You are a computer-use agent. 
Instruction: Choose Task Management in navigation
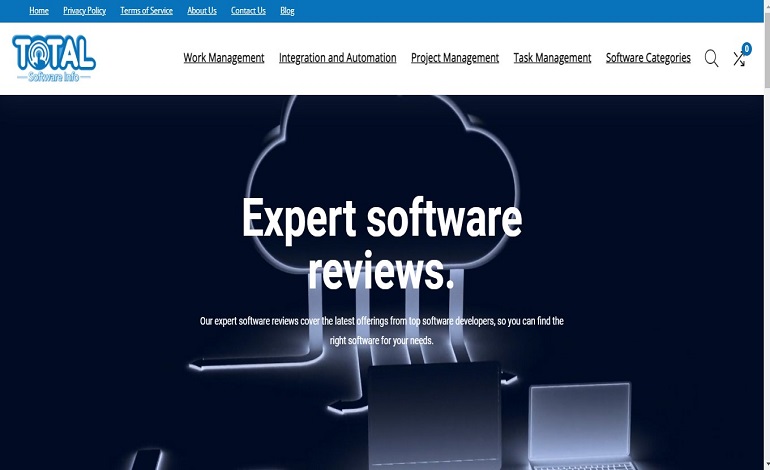click(552, 58)
